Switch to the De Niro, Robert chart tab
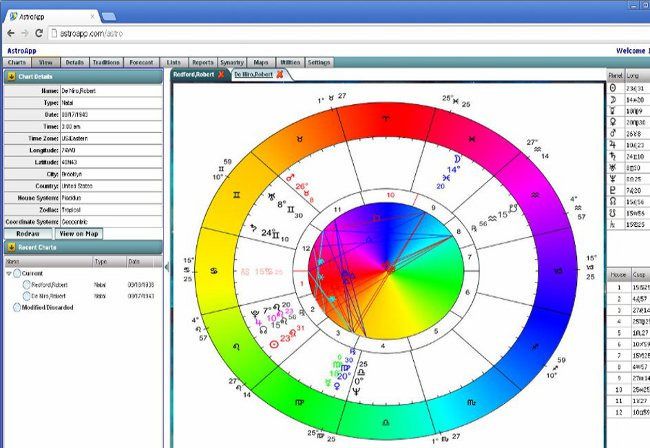 253,74
